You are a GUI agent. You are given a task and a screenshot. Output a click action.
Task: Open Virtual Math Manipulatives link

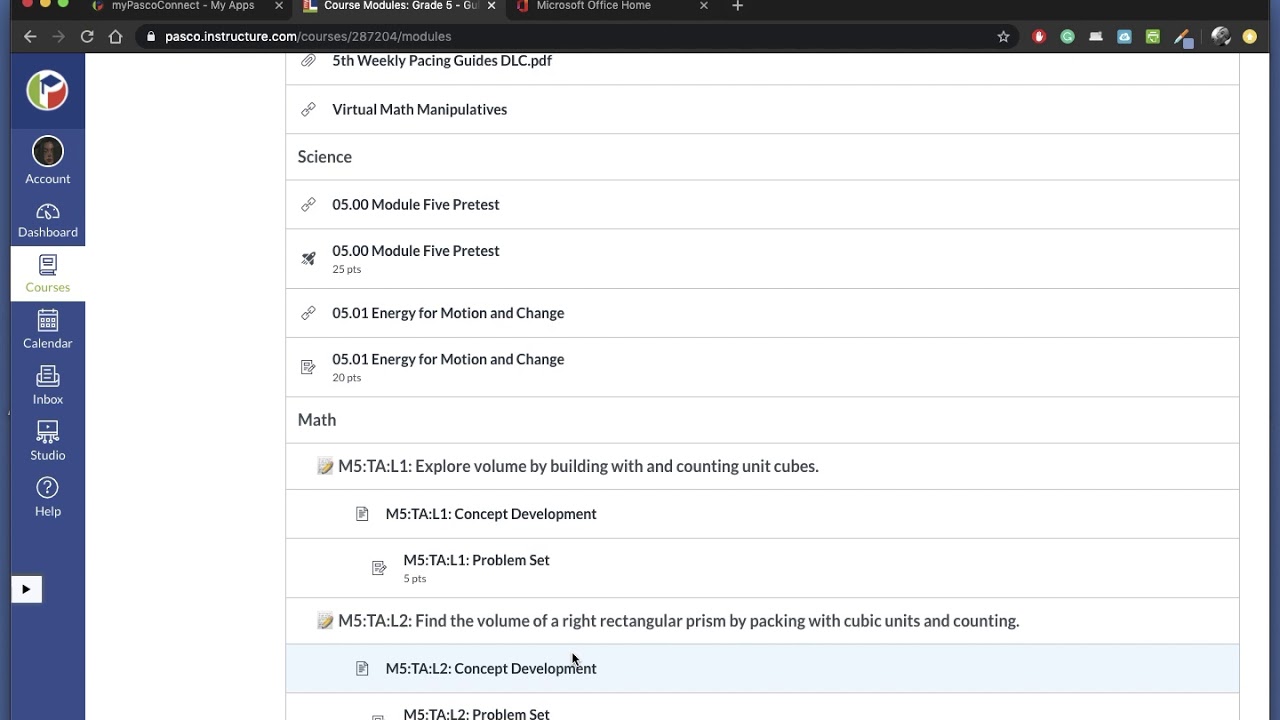[419, 109]
